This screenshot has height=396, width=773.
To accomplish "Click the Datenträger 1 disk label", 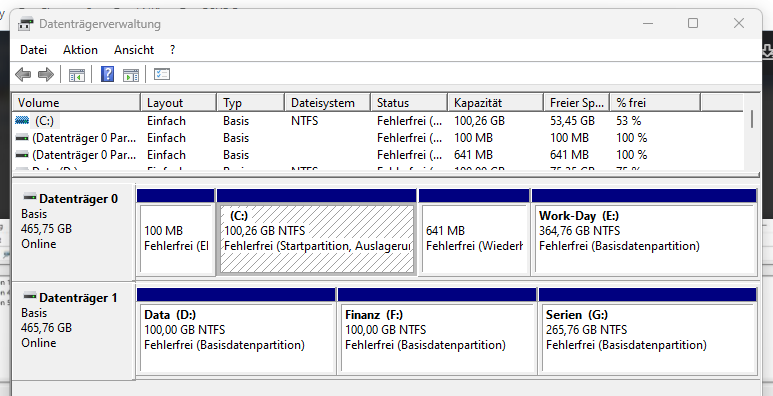I will pyautogui.click(x=78, y=298).
